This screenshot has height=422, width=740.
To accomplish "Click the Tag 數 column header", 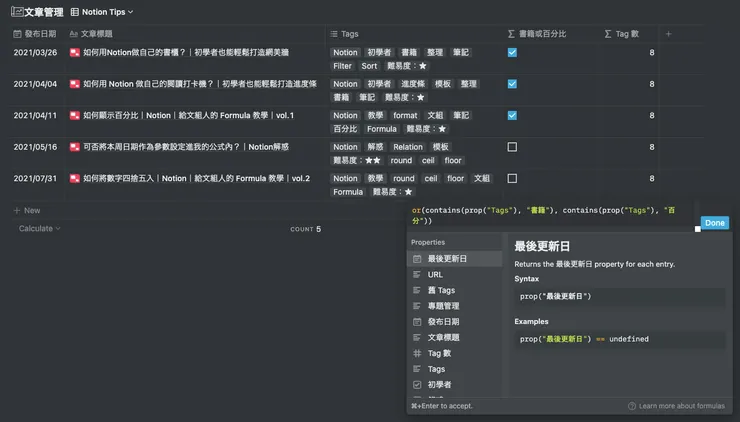I will coord(622,34).
